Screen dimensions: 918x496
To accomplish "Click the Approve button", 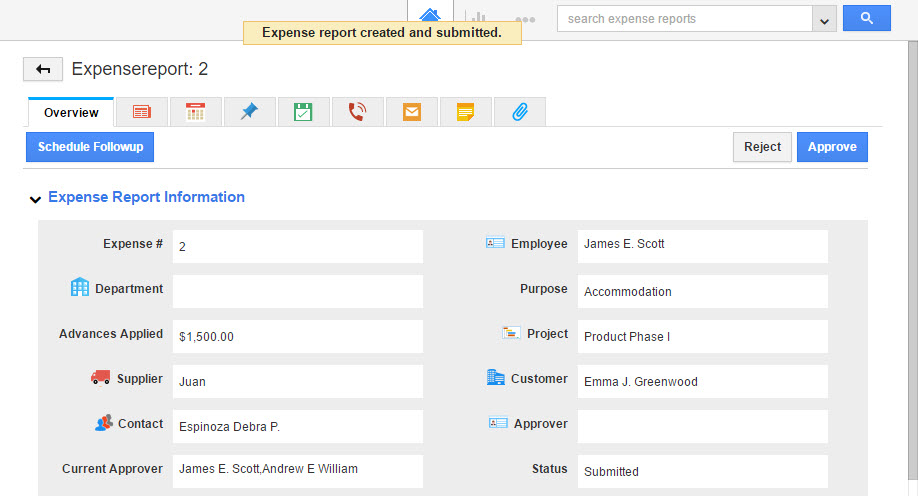I will [832, 147].
